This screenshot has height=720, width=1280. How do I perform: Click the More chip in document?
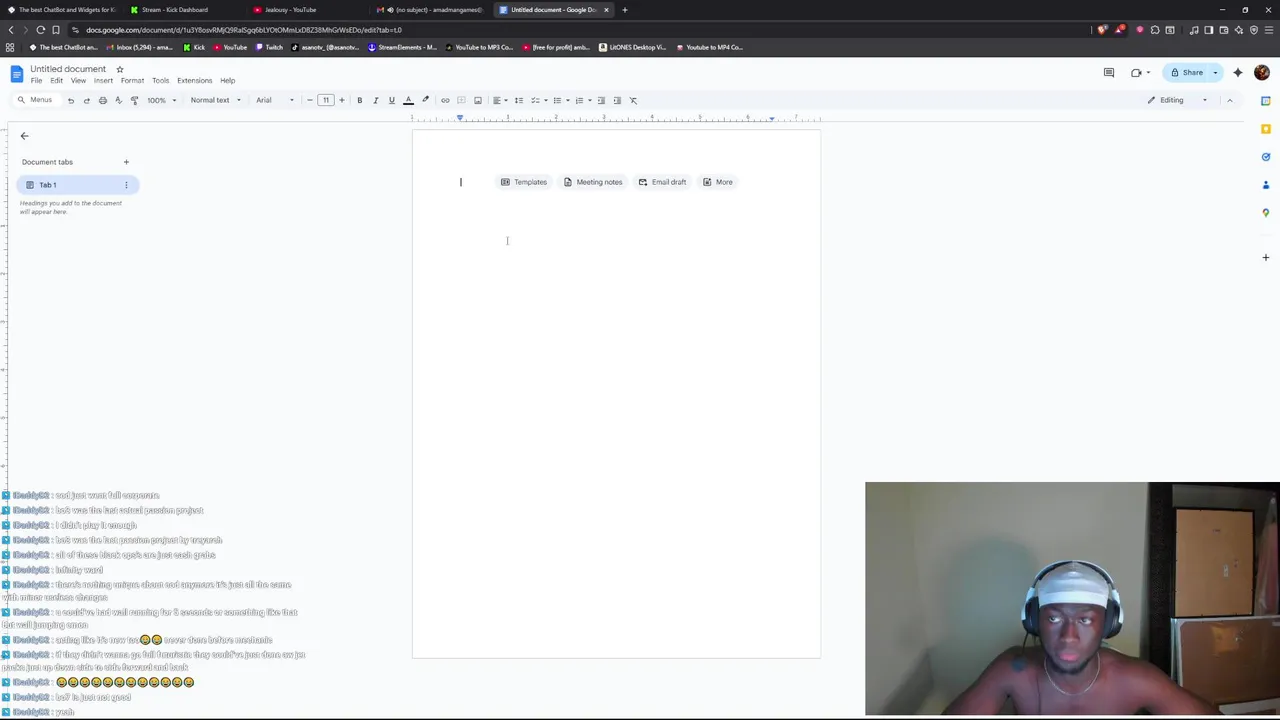coord(718,182)
